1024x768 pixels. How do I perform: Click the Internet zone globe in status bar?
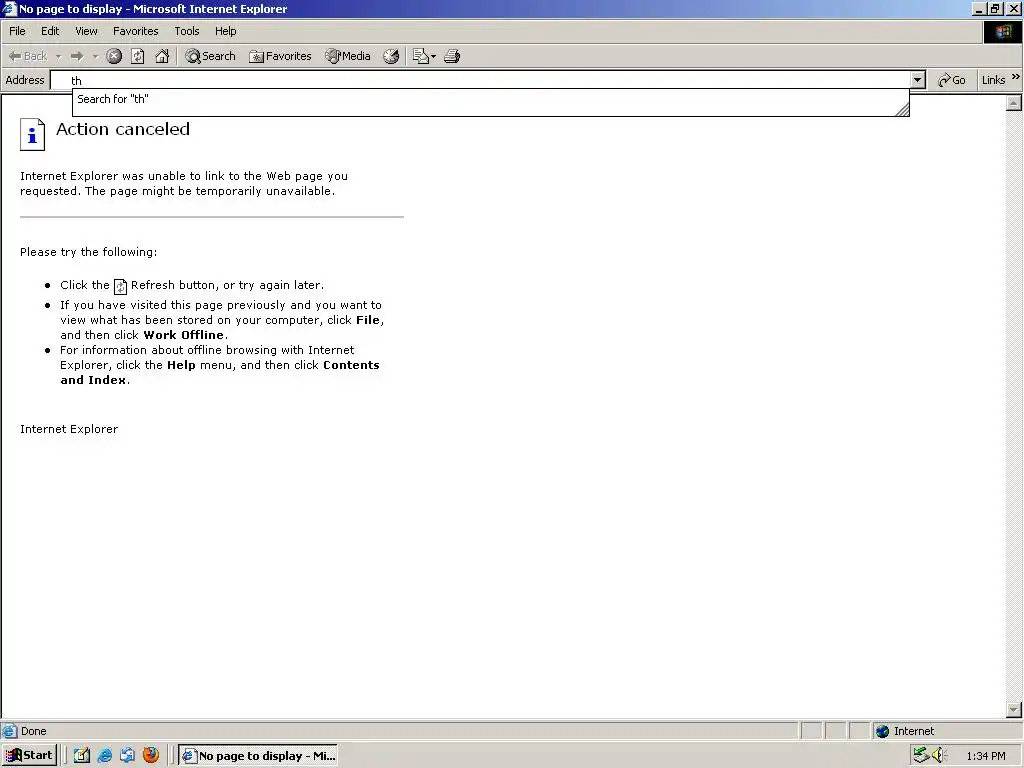tap(882, 731)
